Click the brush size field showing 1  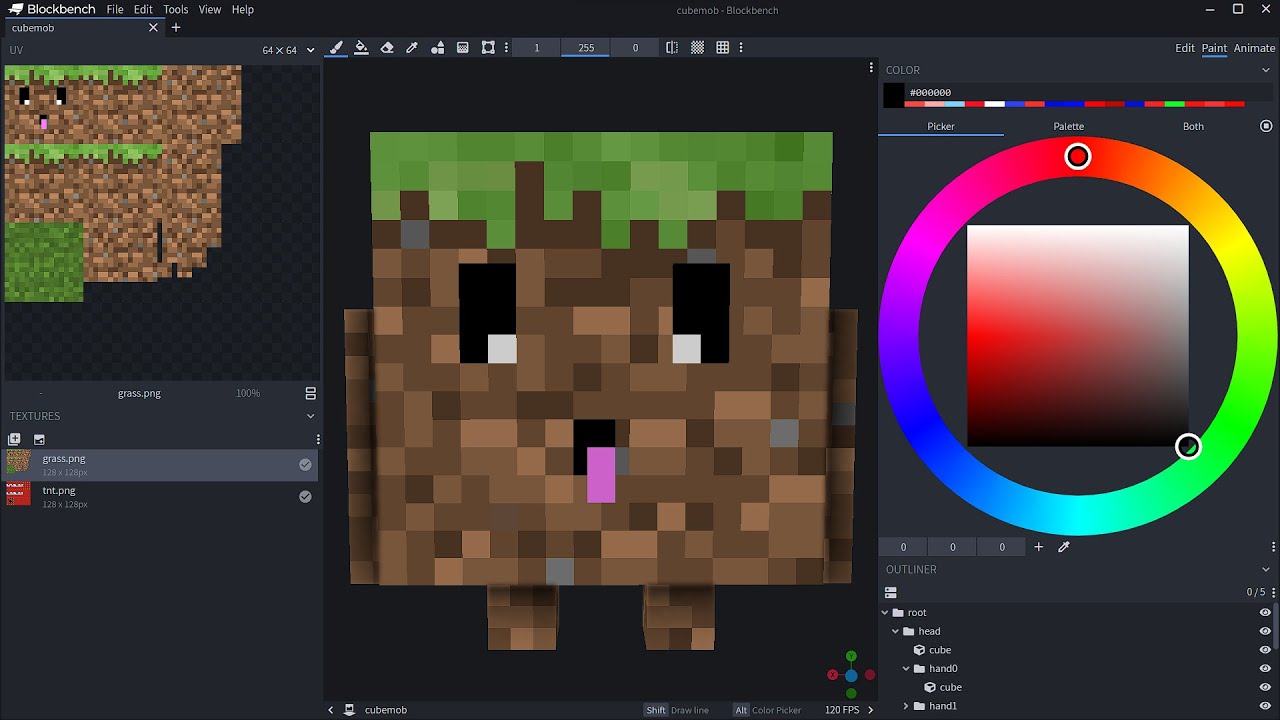tap(537, 48)
